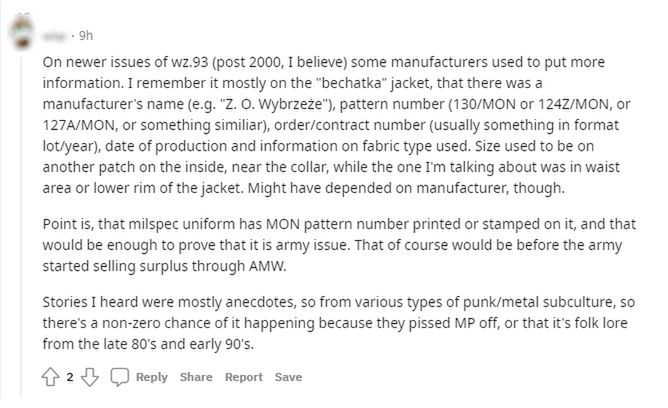
Task: Upvote this comment
Action: [x=52, y=377]
